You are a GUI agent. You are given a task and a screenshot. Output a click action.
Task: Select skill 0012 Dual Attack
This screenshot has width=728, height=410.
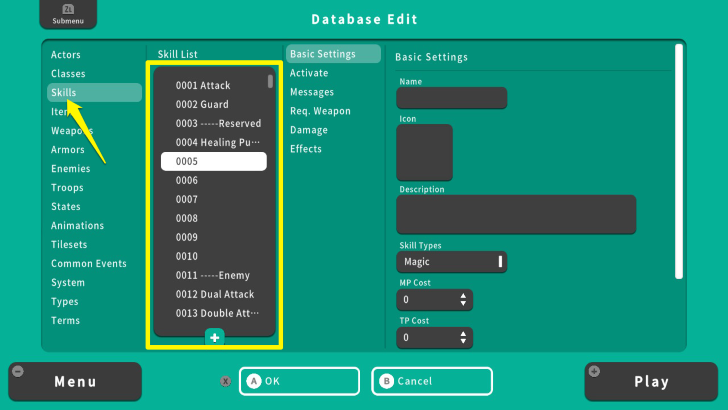(x=214, y=294)
